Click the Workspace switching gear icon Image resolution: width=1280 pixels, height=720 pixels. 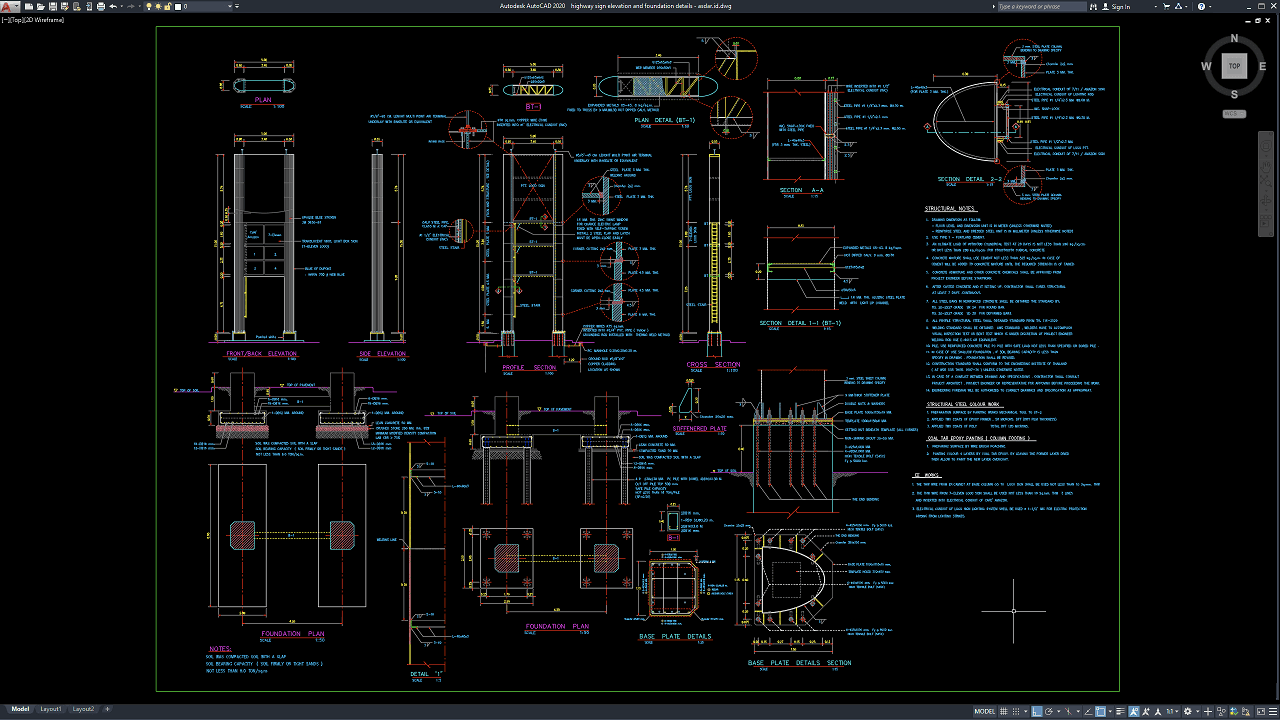tap(1187, 712)
